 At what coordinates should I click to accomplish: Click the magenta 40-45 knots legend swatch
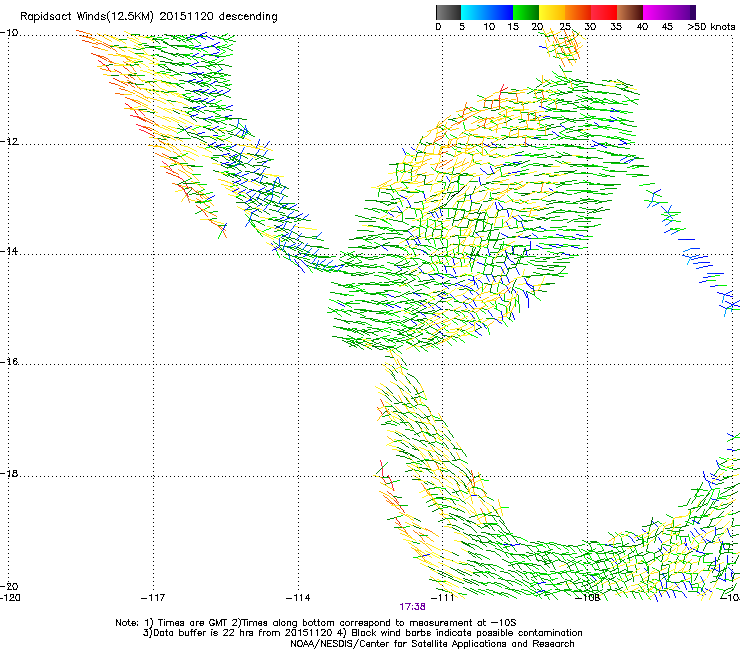click(x=656, y=12)
